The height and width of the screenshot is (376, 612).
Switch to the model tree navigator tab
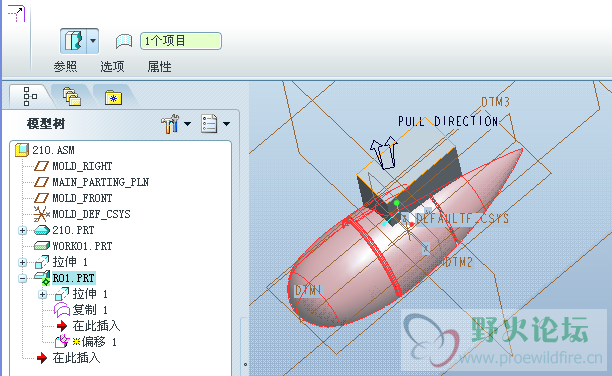(30, 96)
